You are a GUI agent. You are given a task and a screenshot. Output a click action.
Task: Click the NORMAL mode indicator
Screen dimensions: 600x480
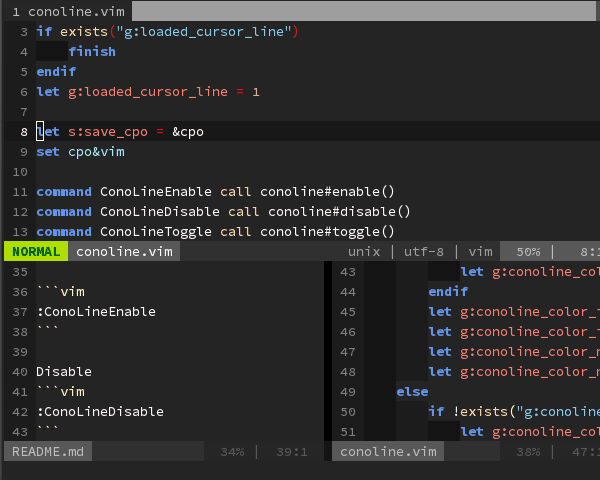point(36,251)
